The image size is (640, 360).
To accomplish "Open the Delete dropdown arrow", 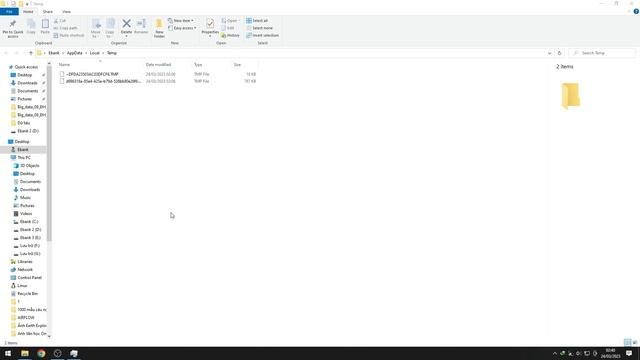I will pos(127,36).
